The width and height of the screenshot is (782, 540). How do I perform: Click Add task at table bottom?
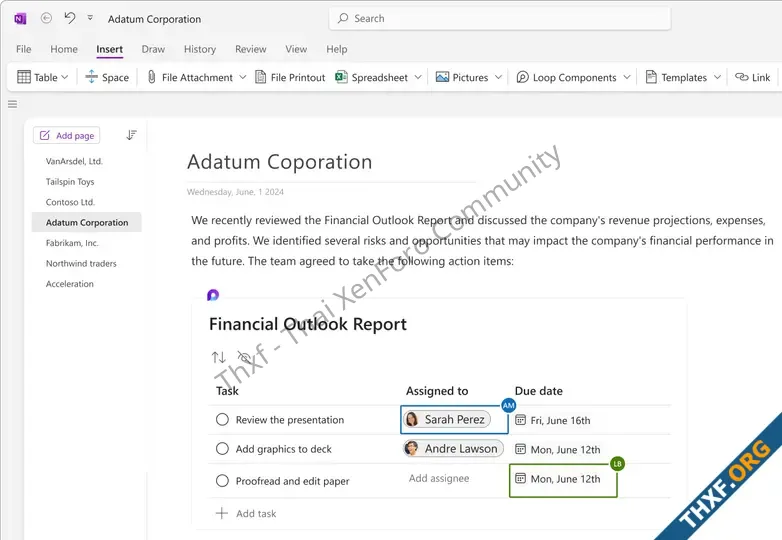click(246, 514)
